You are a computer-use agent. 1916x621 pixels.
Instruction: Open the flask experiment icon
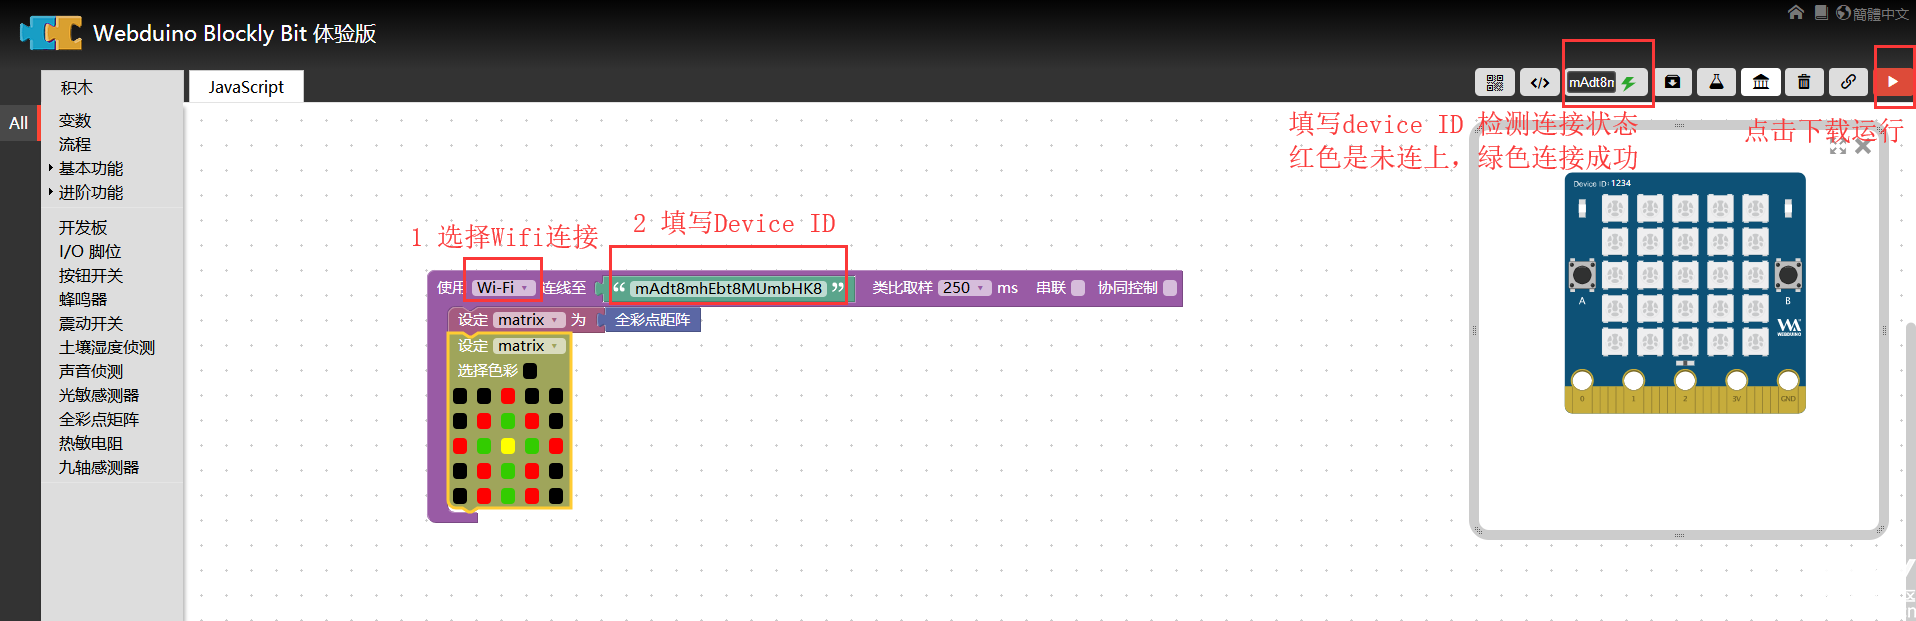[x=1716, y=82]
